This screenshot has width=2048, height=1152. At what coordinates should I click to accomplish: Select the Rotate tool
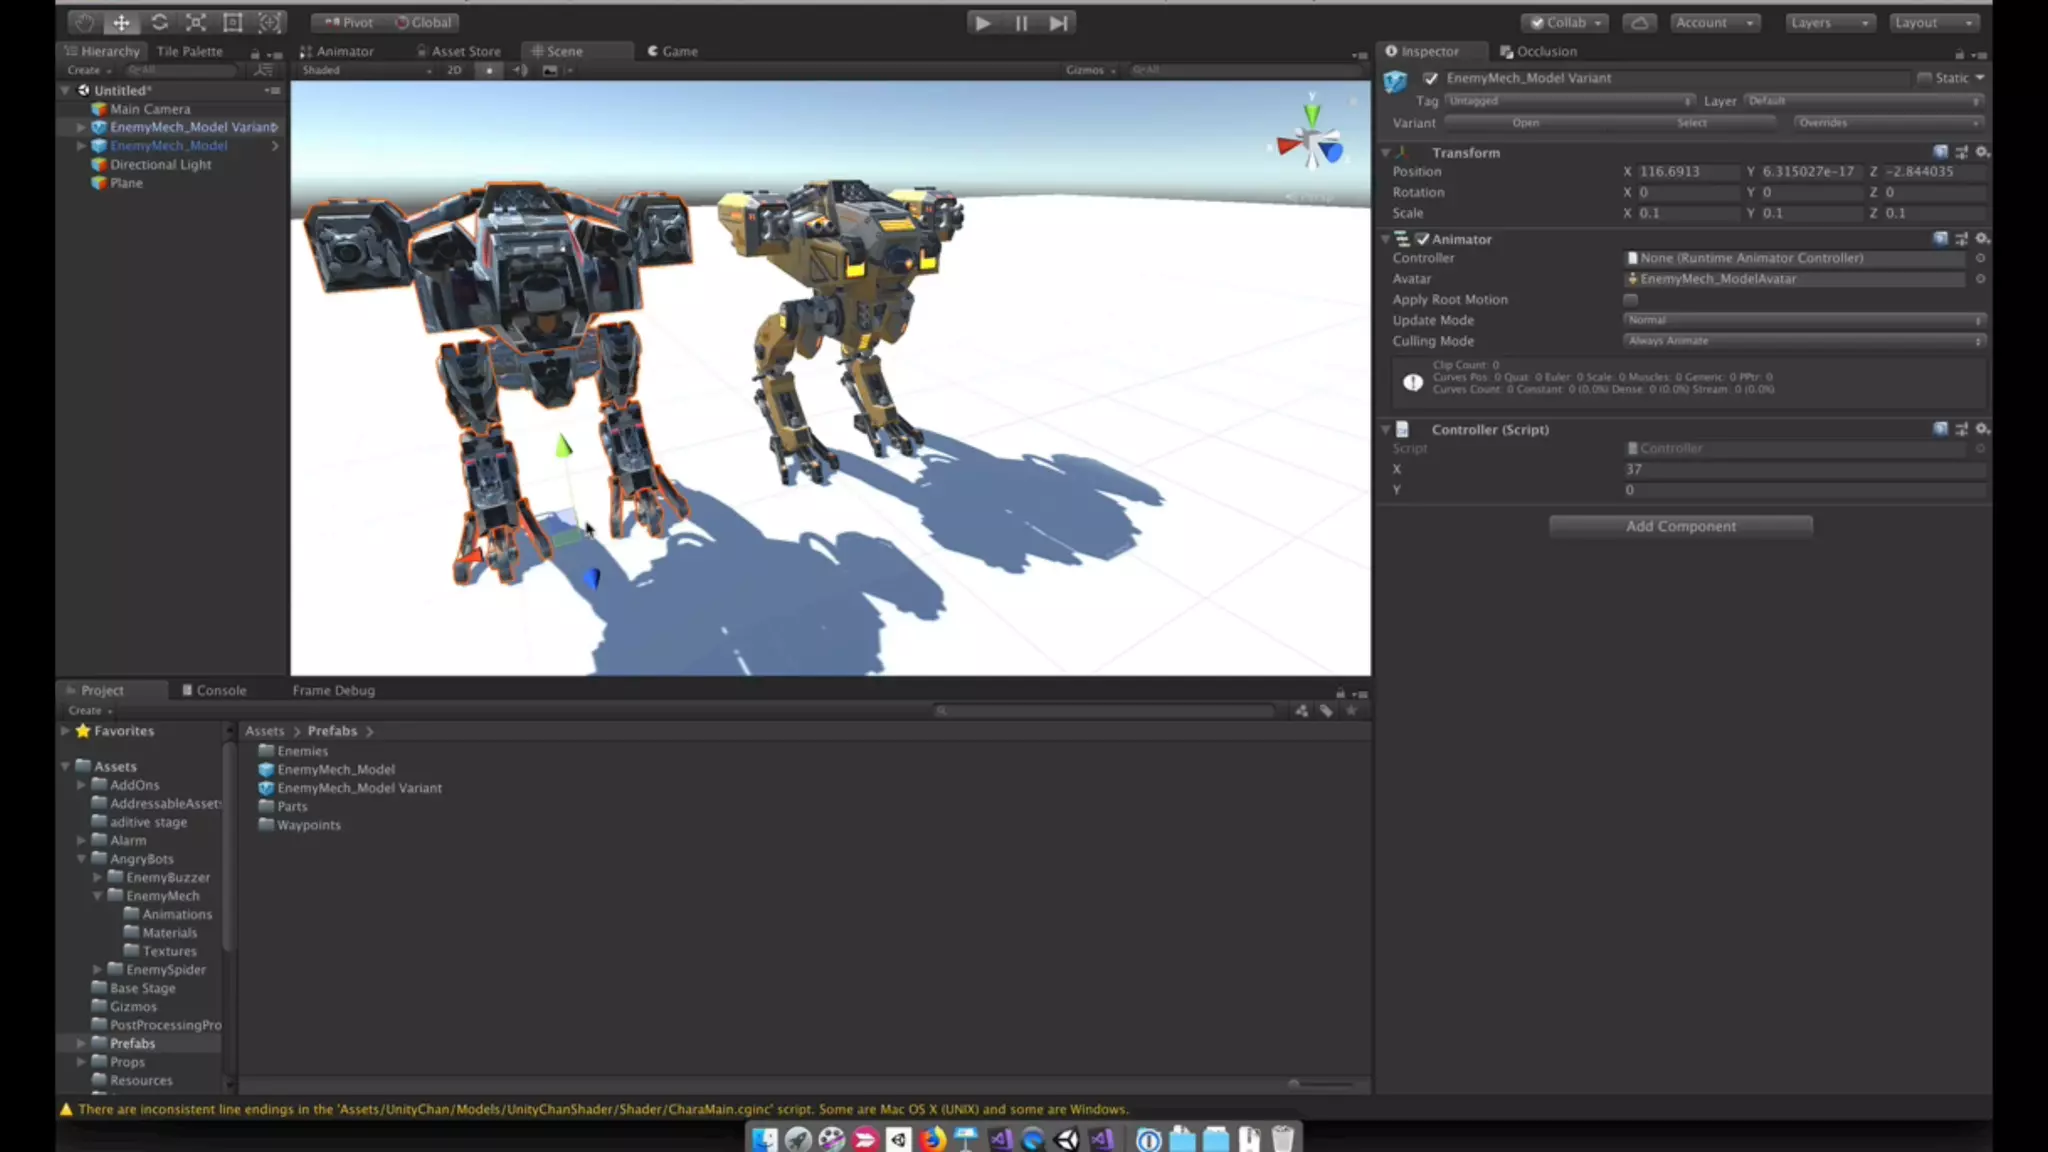(159, 22)
